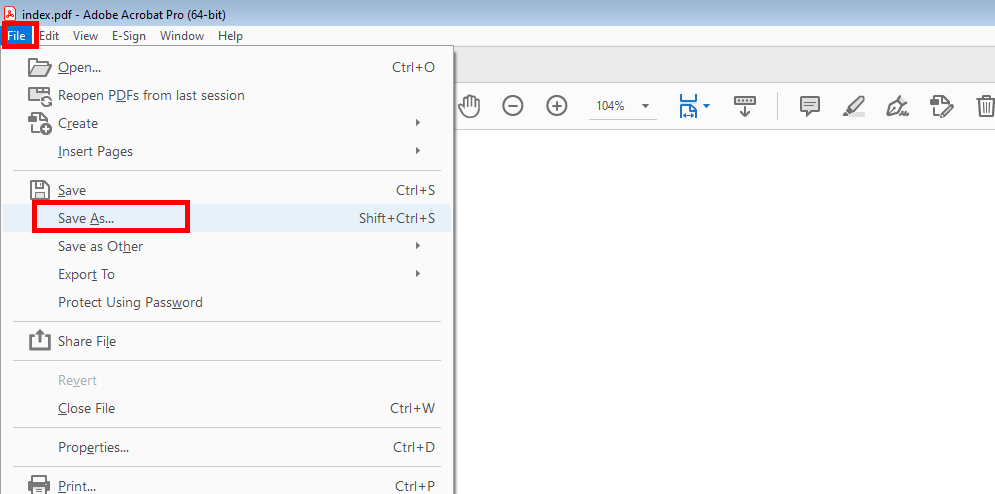995x494 pixels.
Task: Click the Delete trash icon
Action: (x=985, y=106)
